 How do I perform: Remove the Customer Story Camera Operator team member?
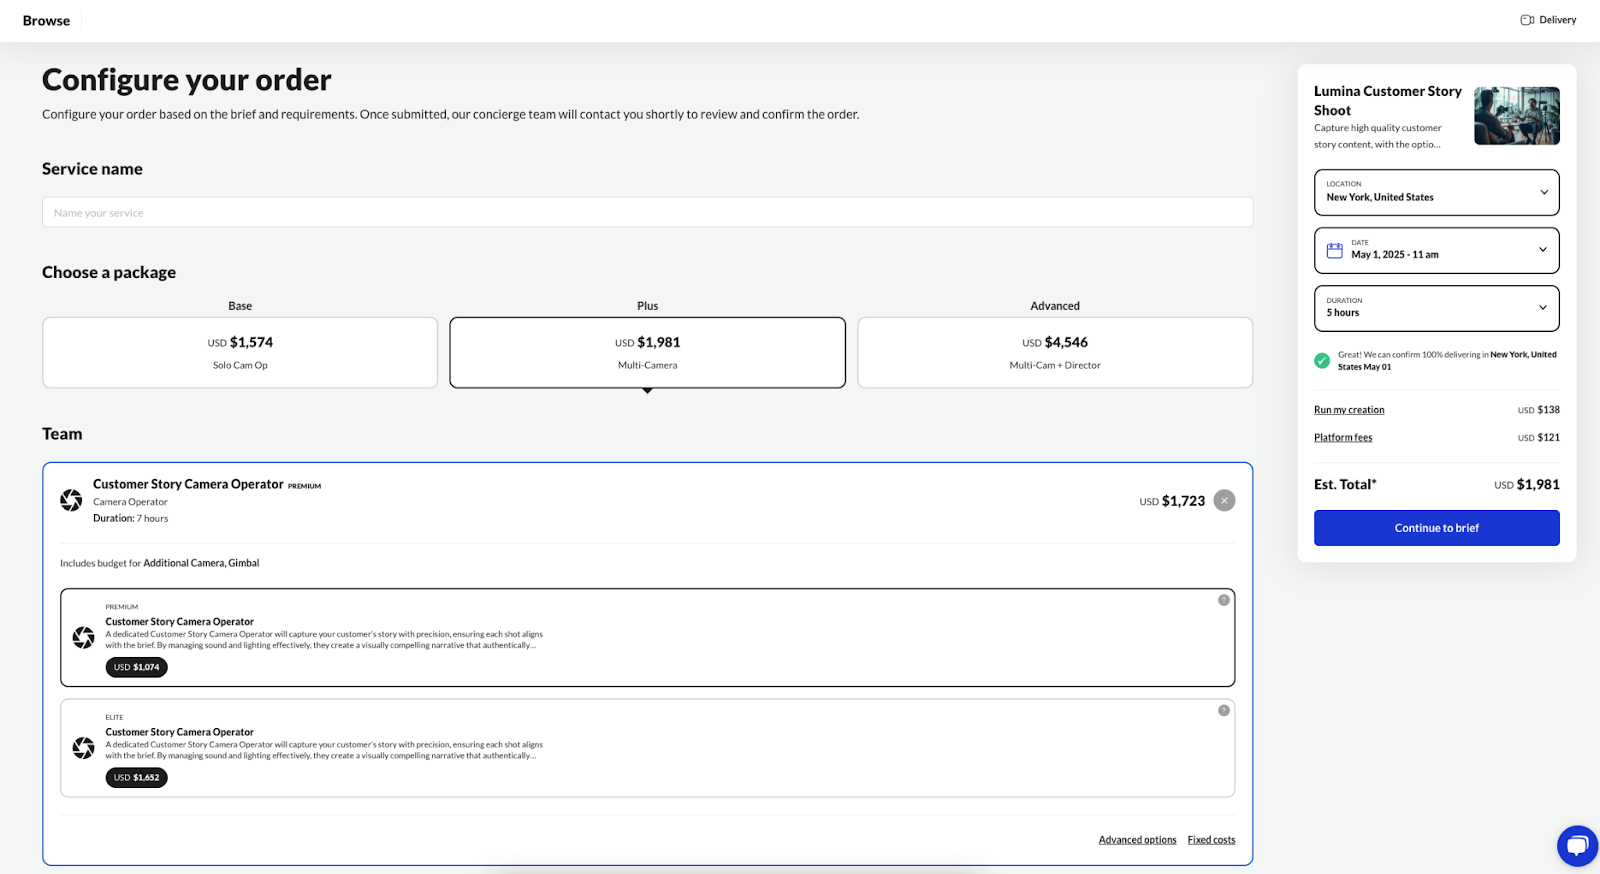[1224, 501]
